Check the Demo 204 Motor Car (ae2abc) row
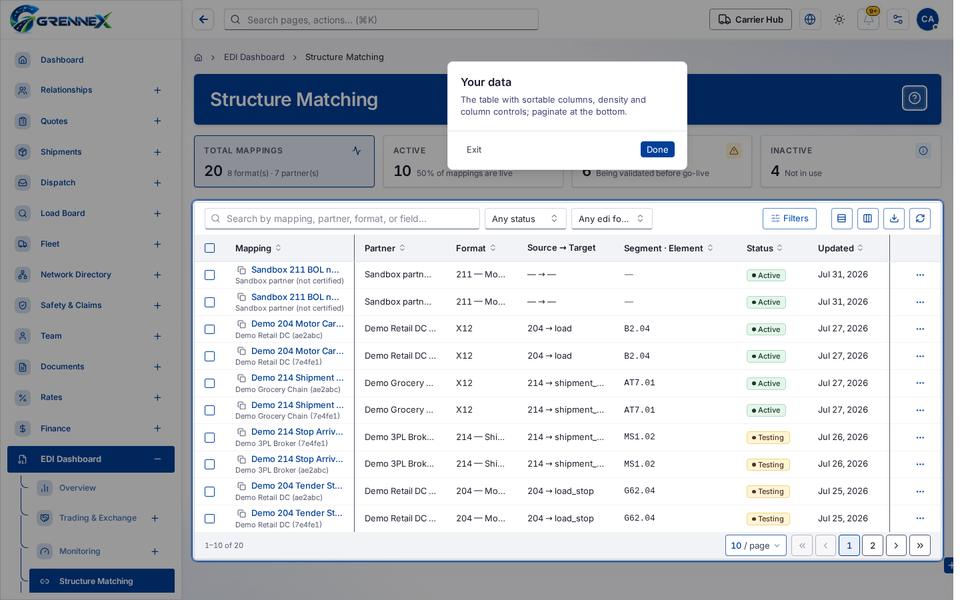The height and width of the screenshot is (600, 960). click(210, 329)
